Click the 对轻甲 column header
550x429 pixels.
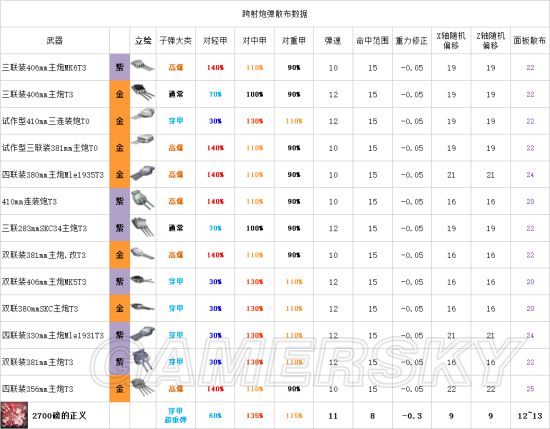pos(215,40)
